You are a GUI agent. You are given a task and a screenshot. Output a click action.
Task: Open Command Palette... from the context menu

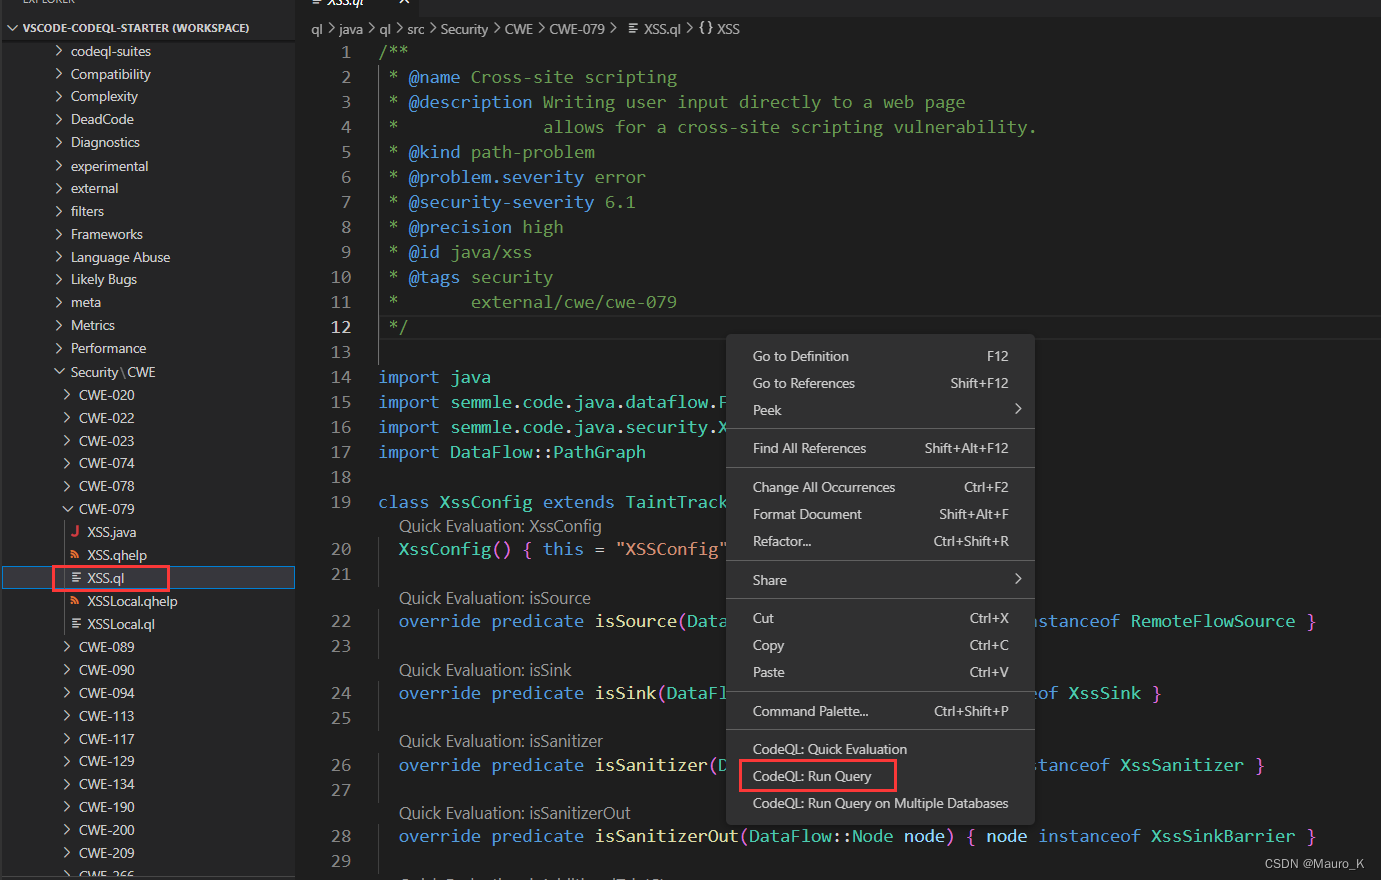coord(880,711)
